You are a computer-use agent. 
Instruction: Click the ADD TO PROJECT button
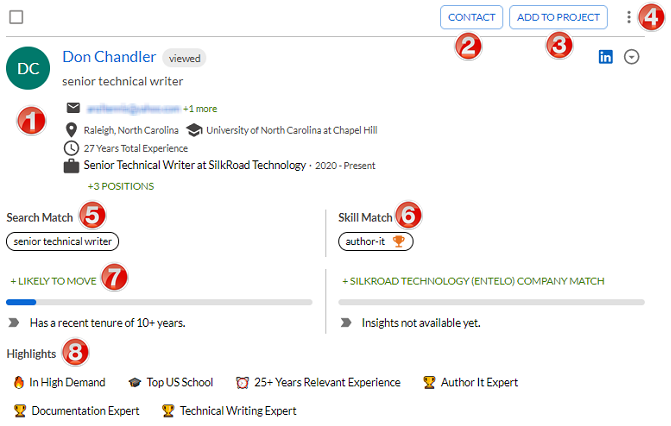pos(558,17)
